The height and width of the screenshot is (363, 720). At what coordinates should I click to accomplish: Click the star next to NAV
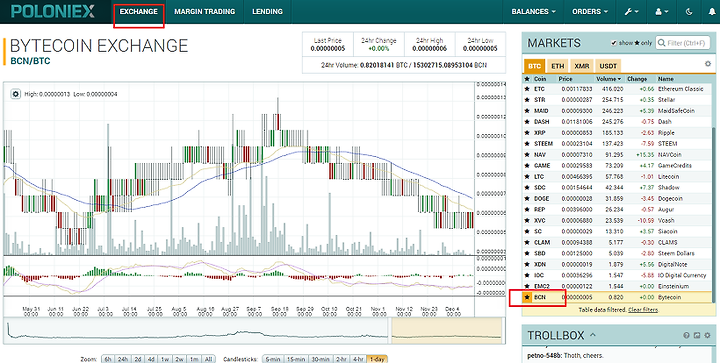point(527,155)
